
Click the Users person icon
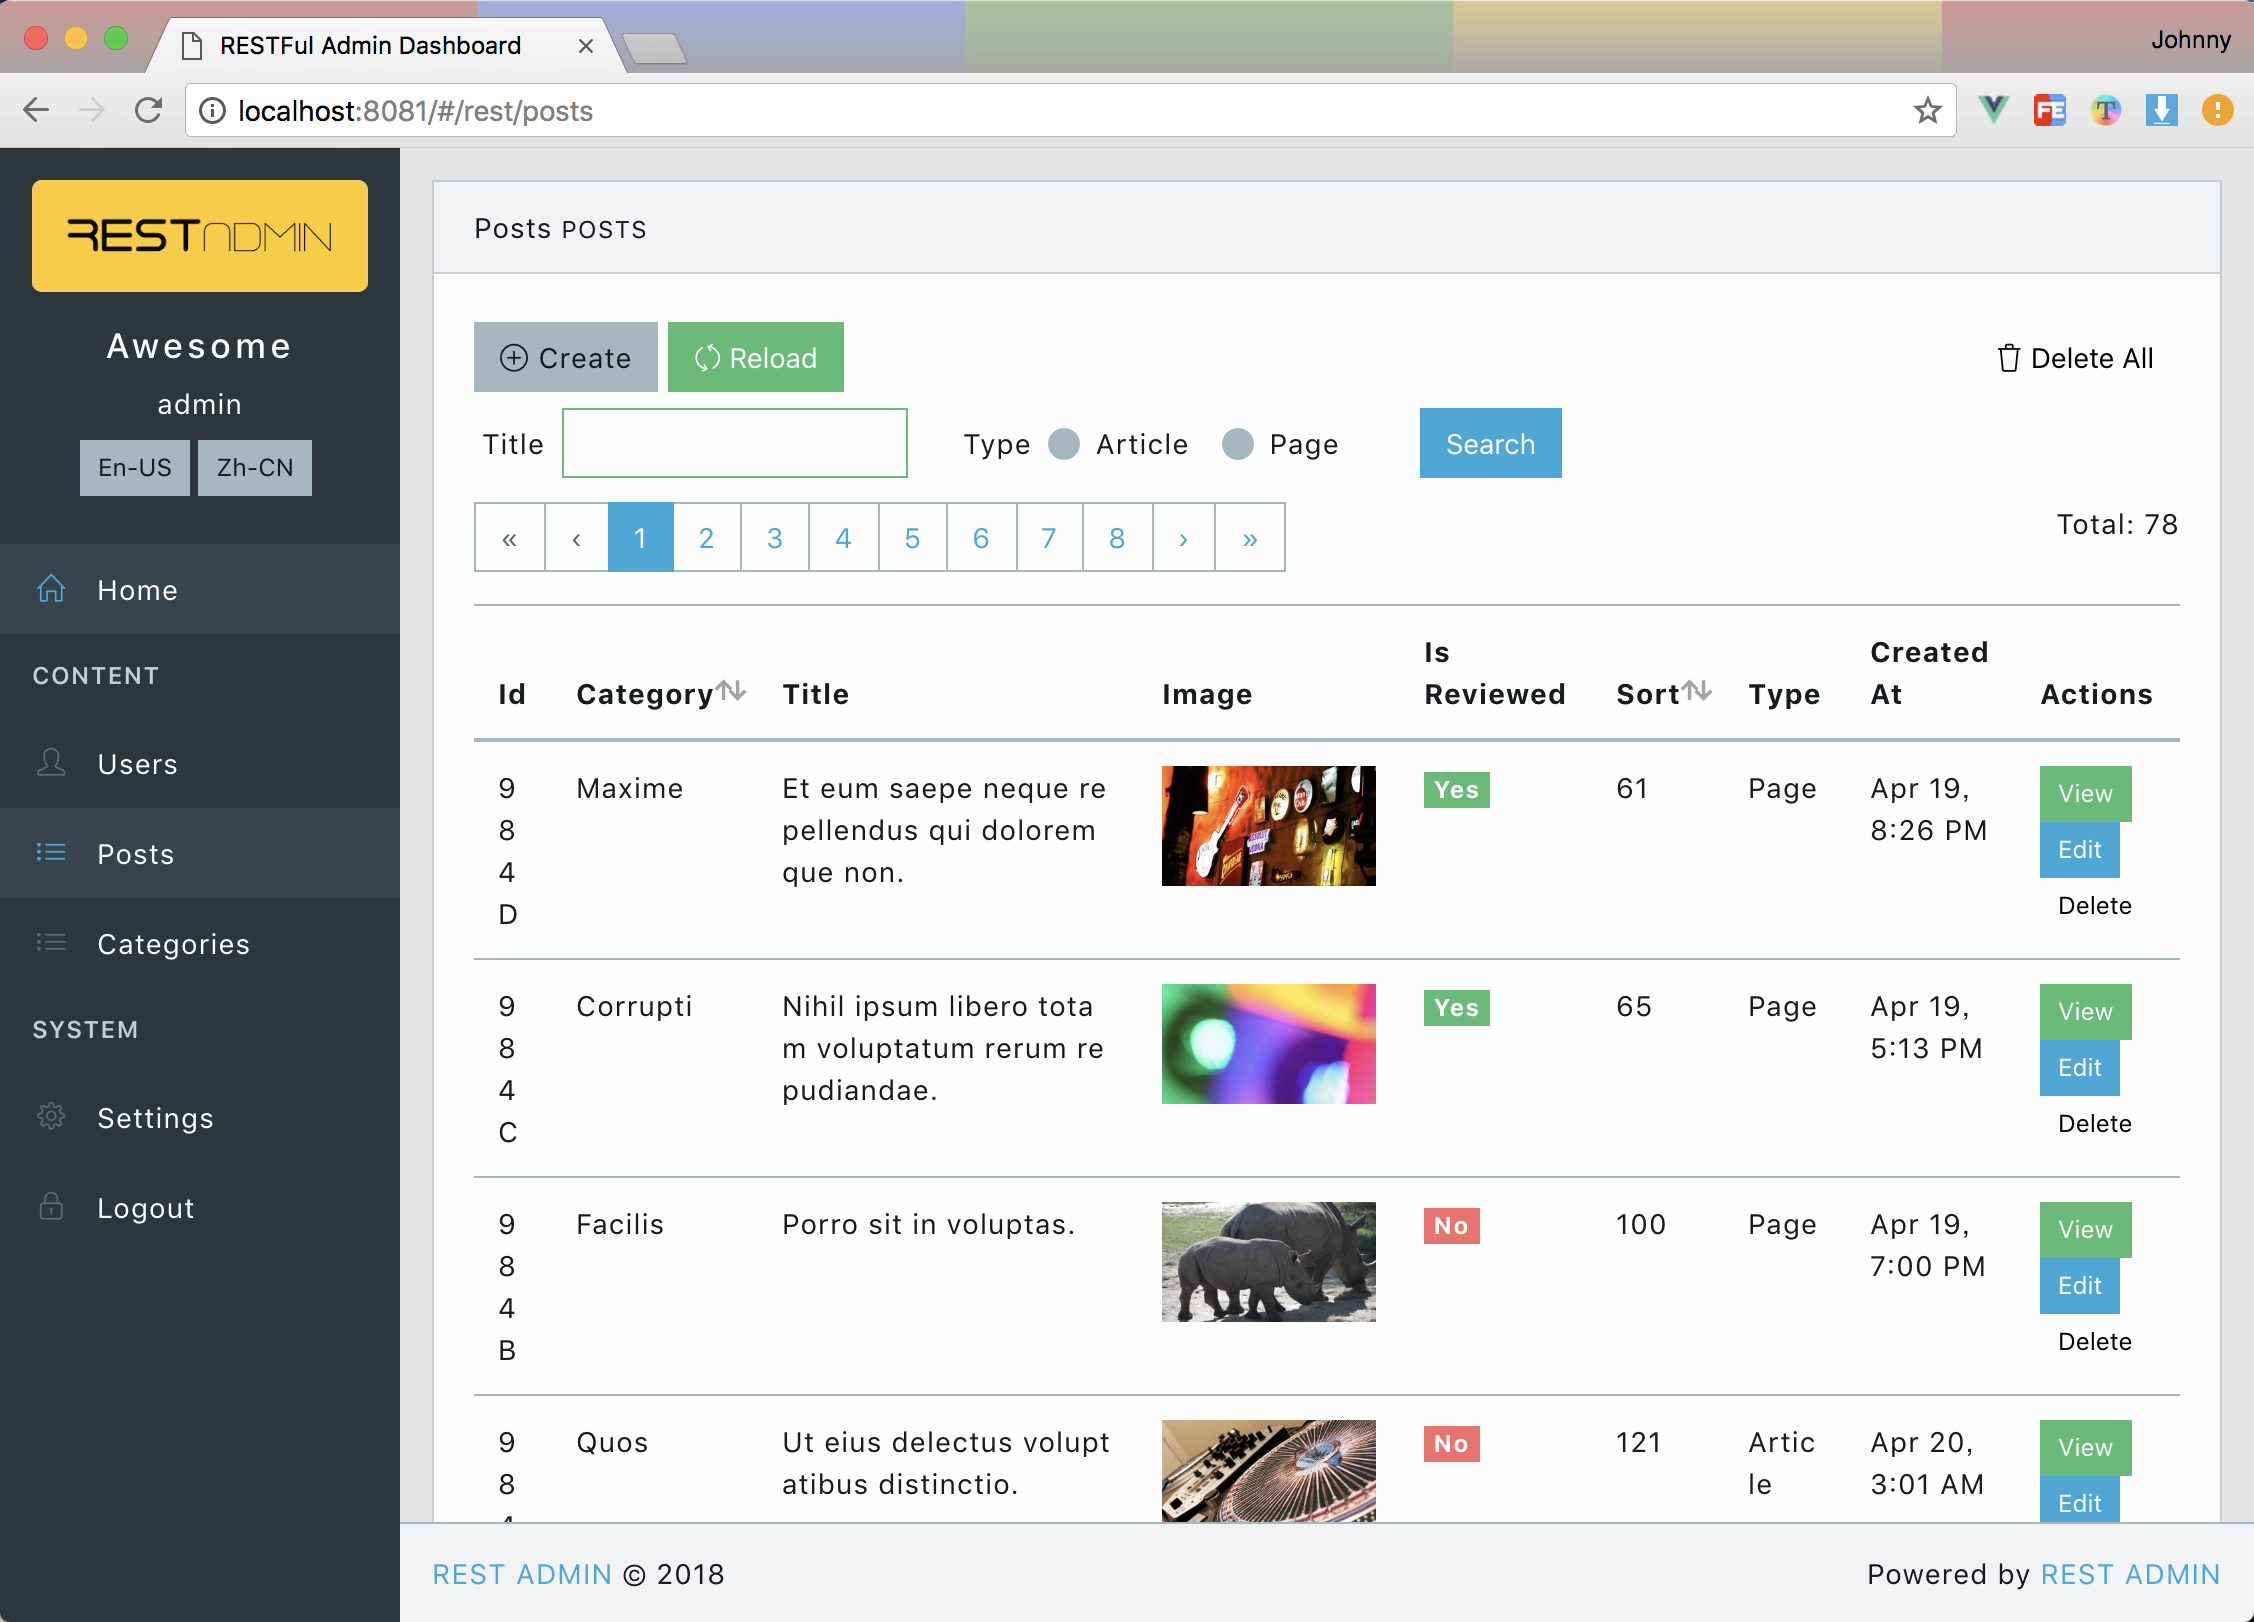(51, 763)
